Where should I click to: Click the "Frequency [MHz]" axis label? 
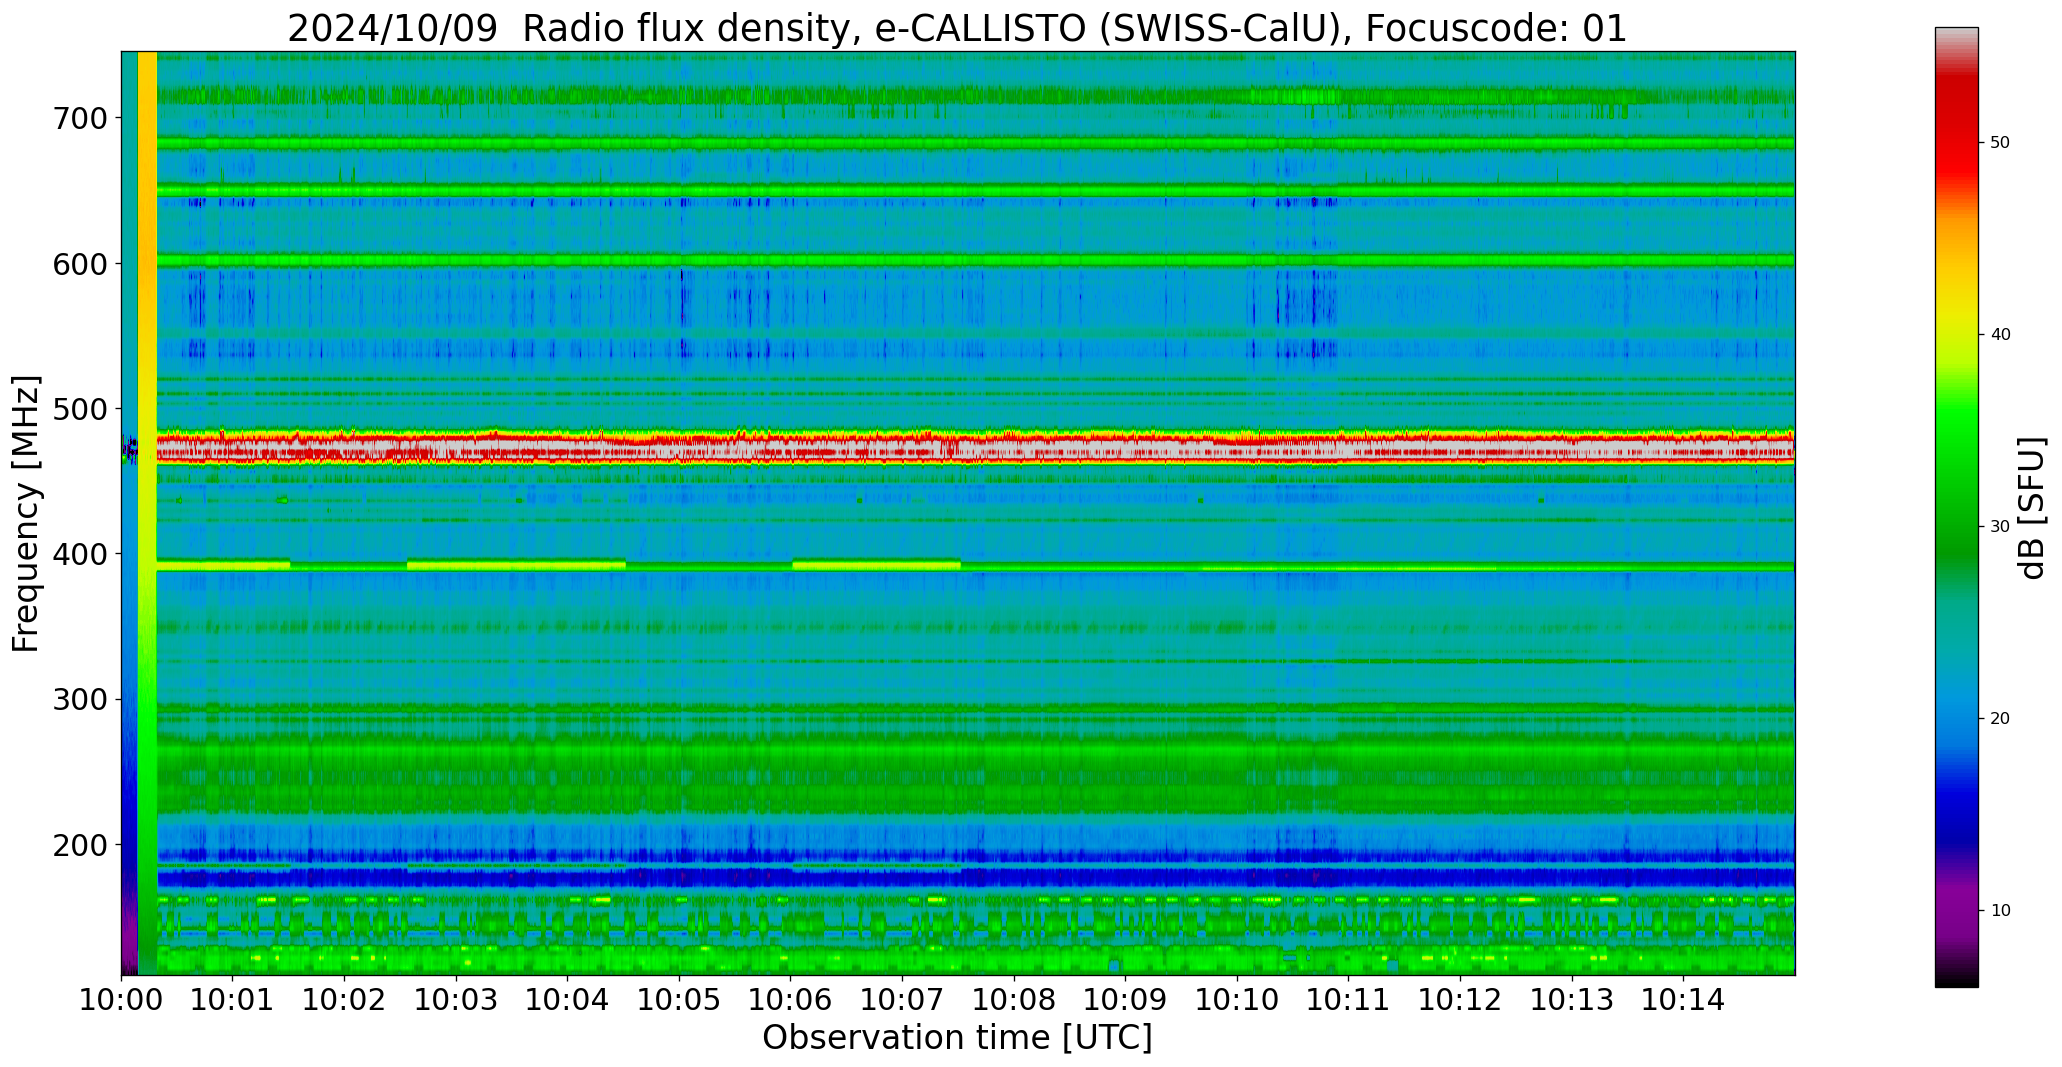click(x=27, y=513)
